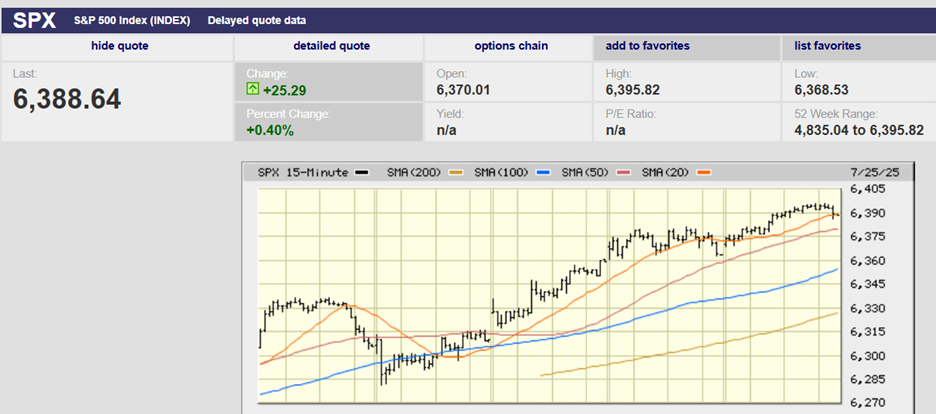Click the Change: field label
Viewport: 936px width, 414px height.
(267, 74)
